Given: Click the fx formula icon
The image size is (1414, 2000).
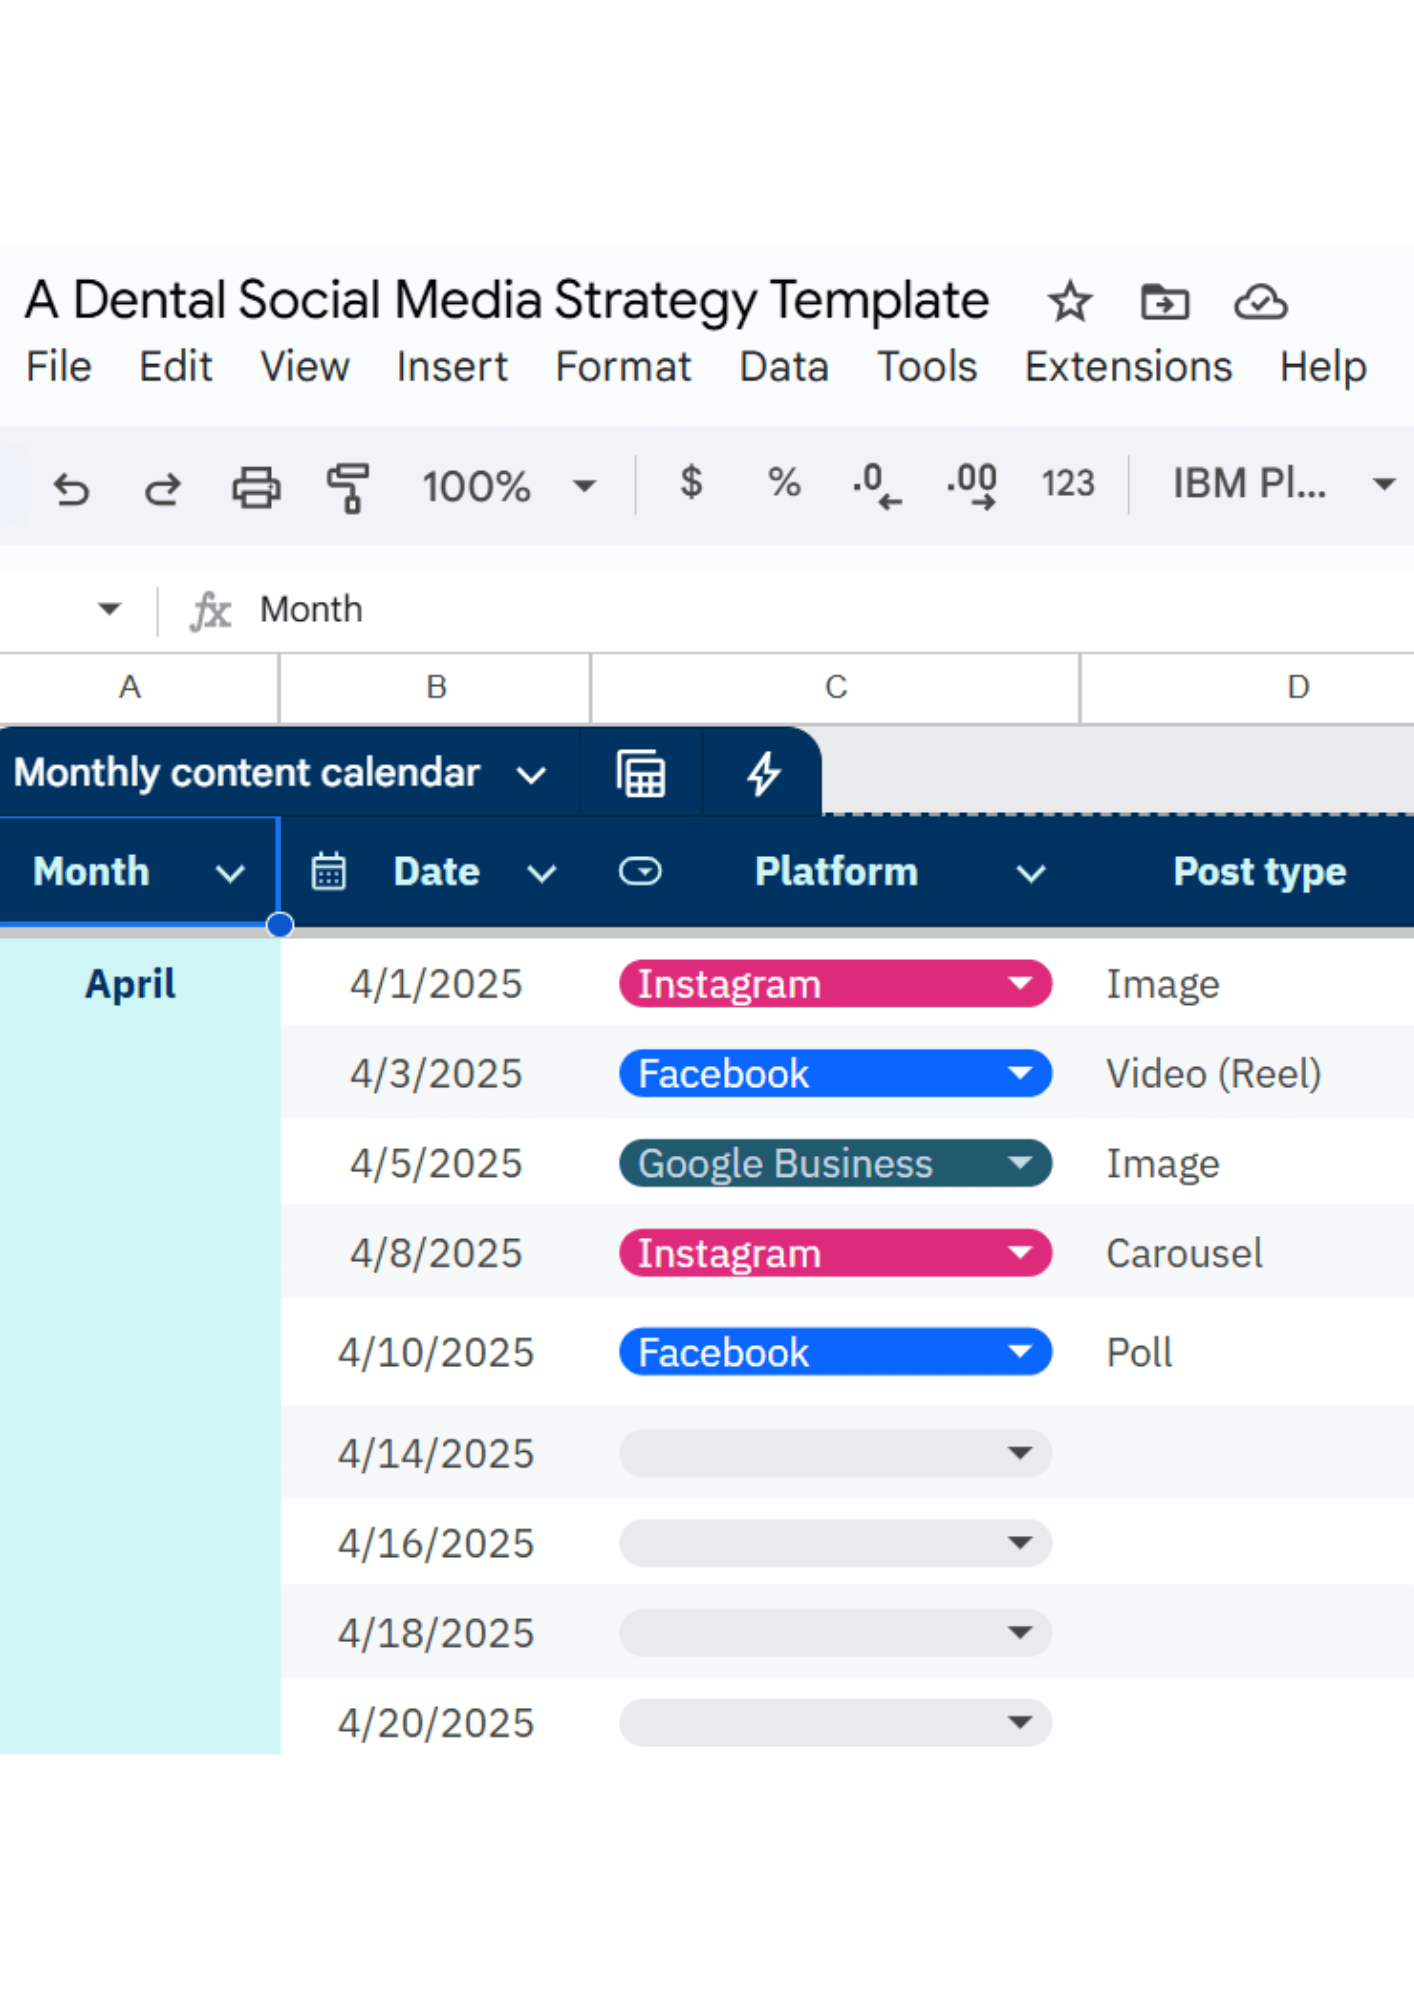Looking at the screenshot, I should tap(211, 610).
